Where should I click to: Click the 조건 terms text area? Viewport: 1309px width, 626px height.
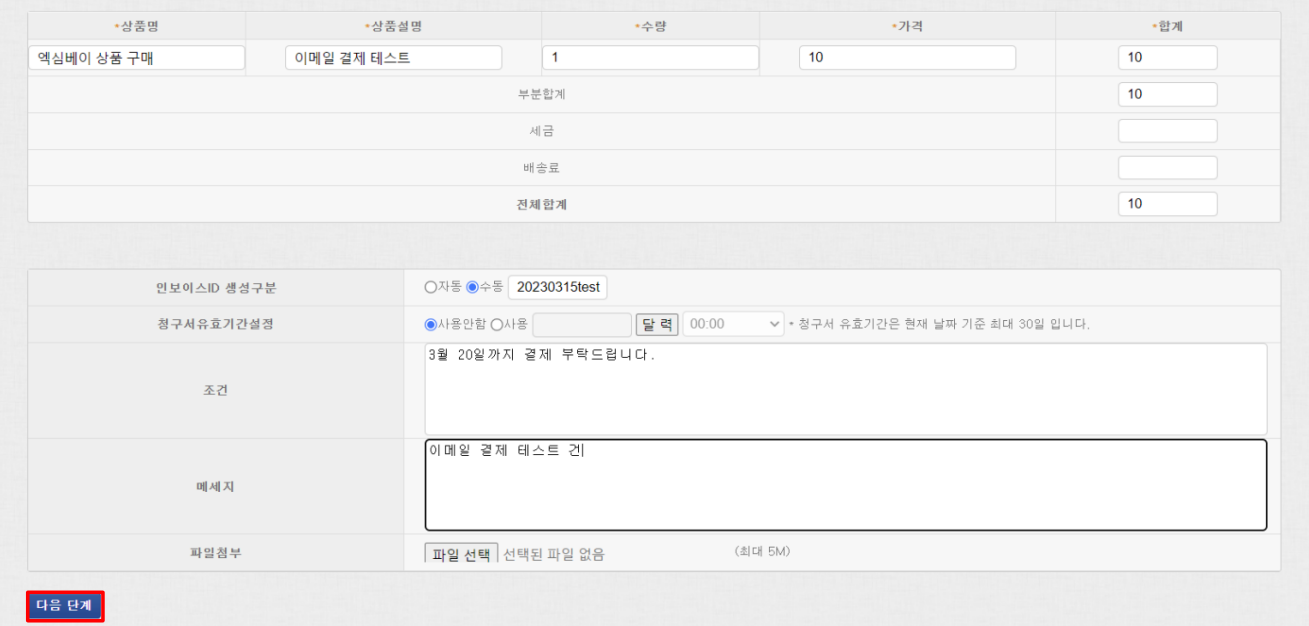pyautogui.click(x=846, y=389)
